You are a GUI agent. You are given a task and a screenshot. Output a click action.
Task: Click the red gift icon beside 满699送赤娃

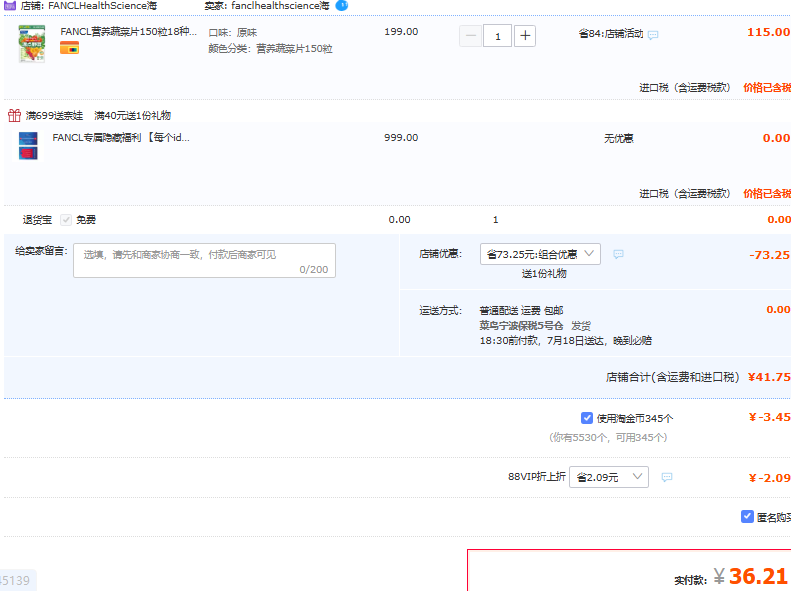coord(14,115)
